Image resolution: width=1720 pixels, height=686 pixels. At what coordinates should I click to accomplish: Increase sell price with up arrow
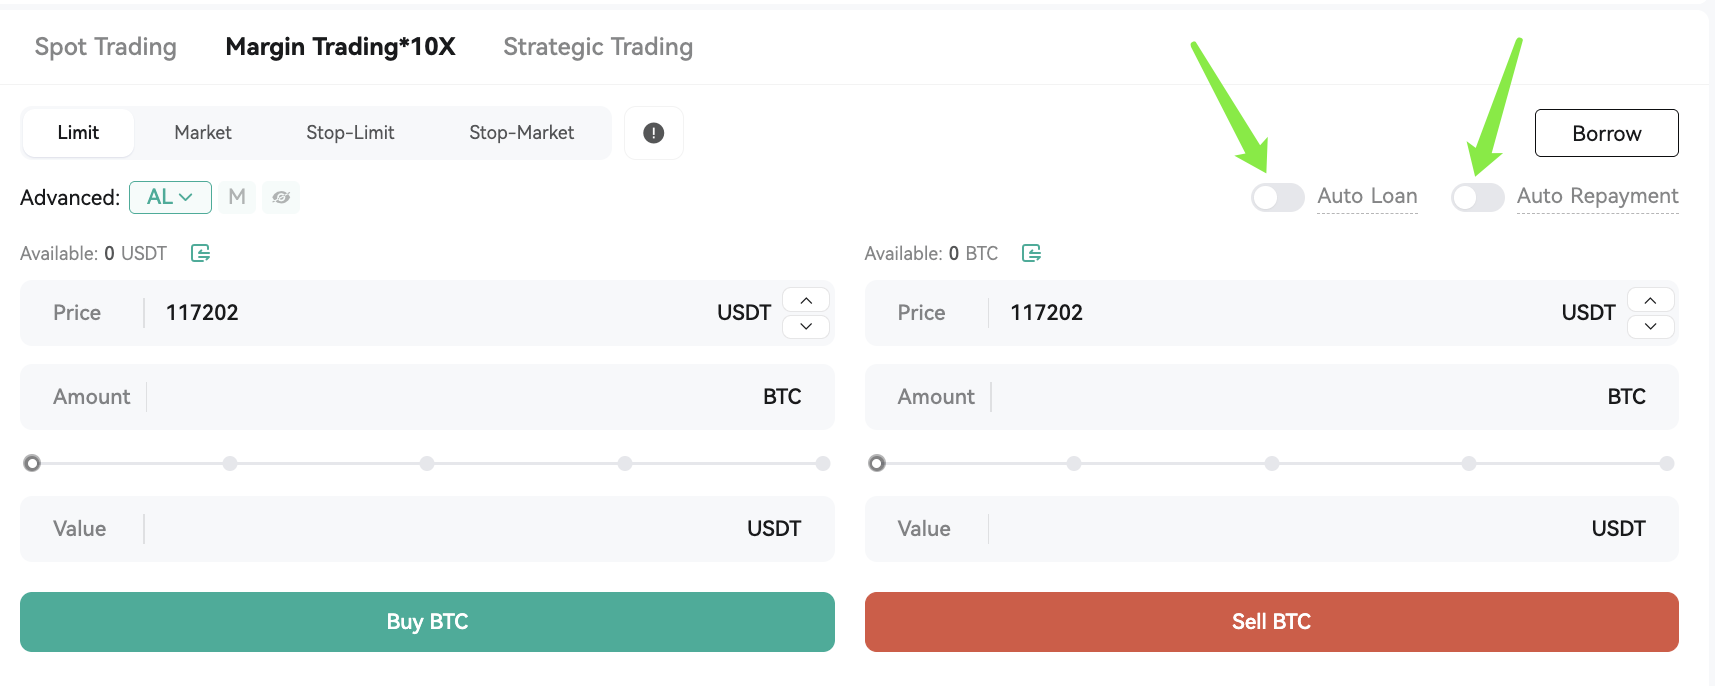pyautogui.click(x=1650, y=300)
